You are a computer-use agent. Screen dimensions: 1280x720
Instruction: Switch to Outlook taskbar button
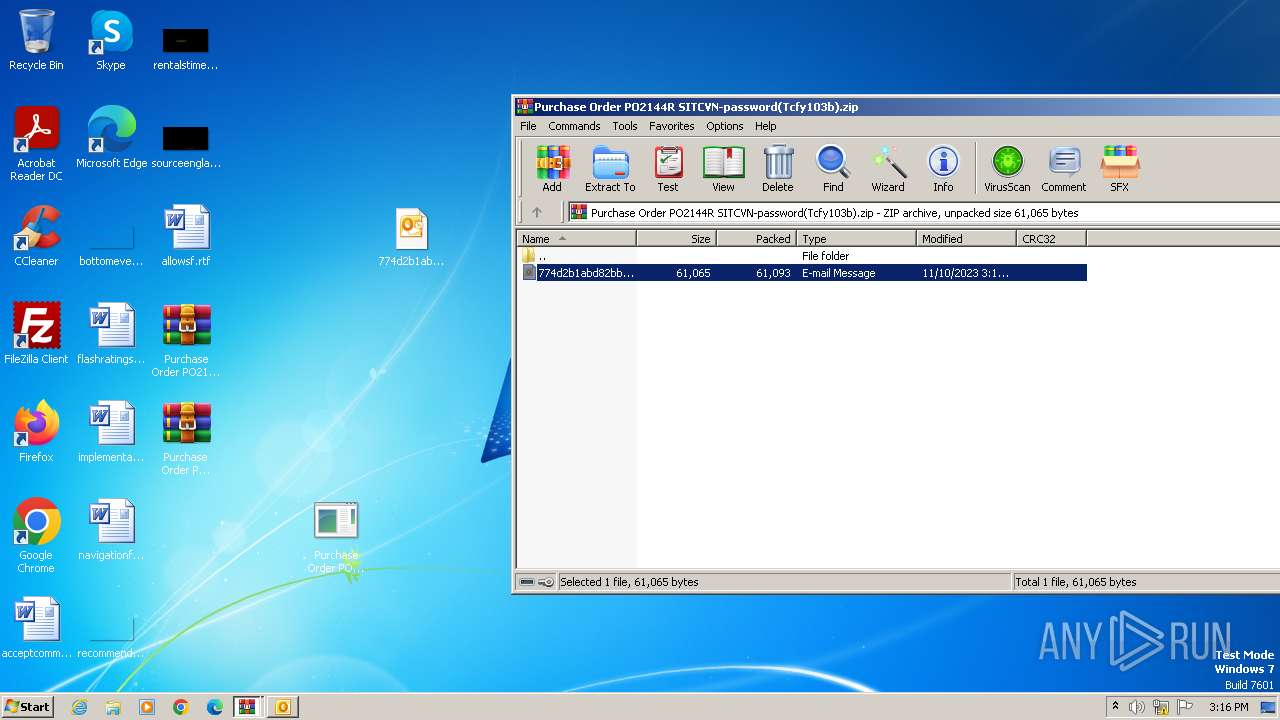pyautogui.click(x=283, y=707)
